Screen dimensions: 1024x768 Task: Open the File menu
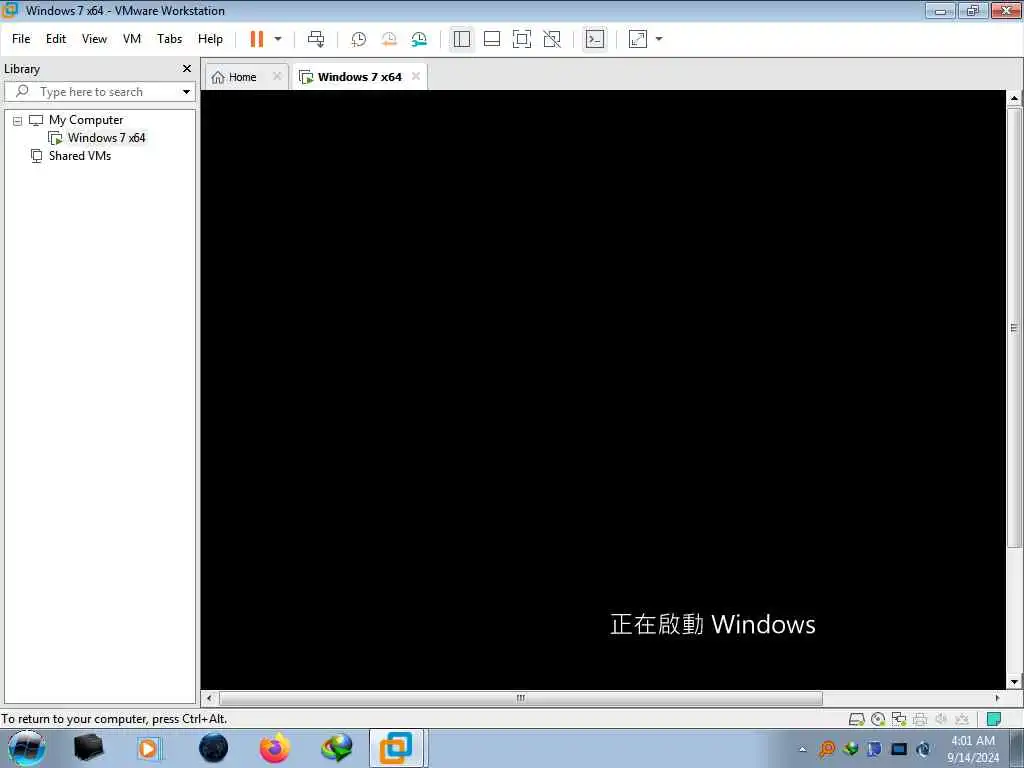pos(21,39)
